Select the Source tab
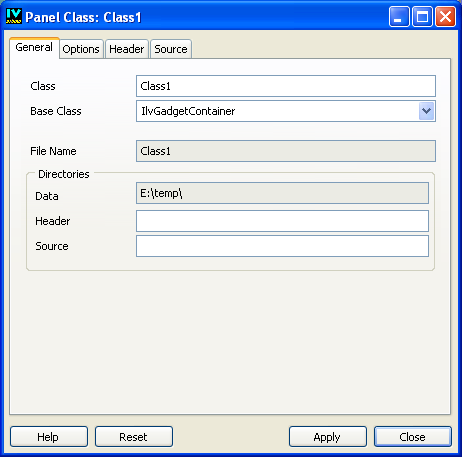 tap(171, 49)
